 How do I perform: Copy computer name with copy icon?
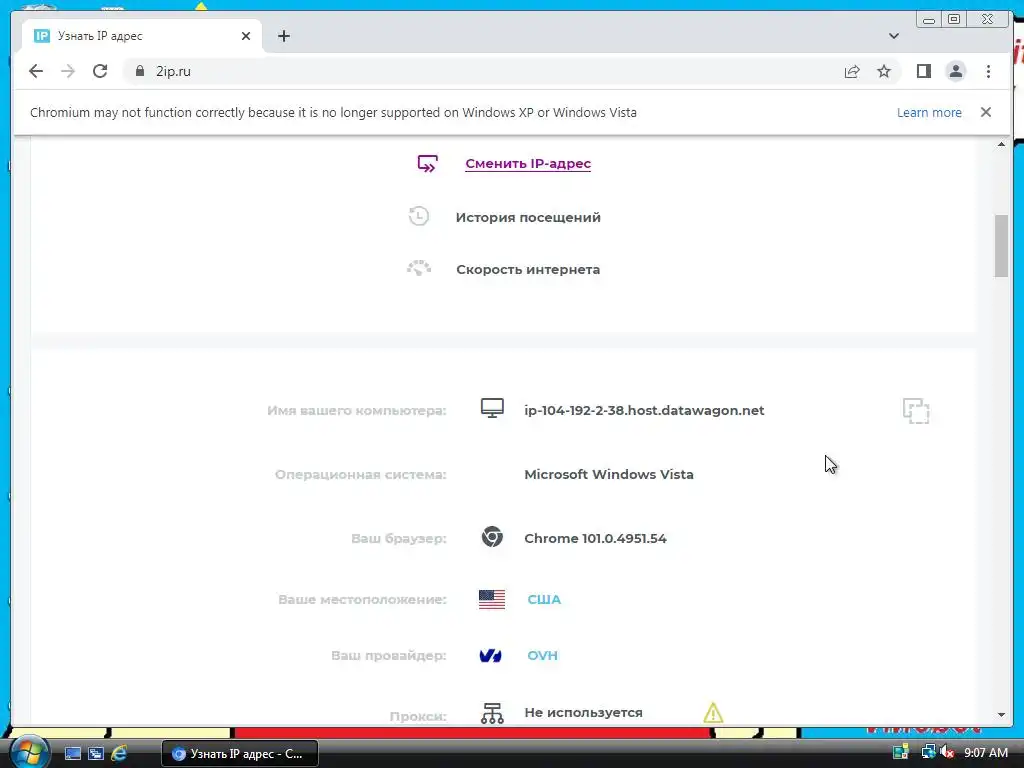point(916,411)
